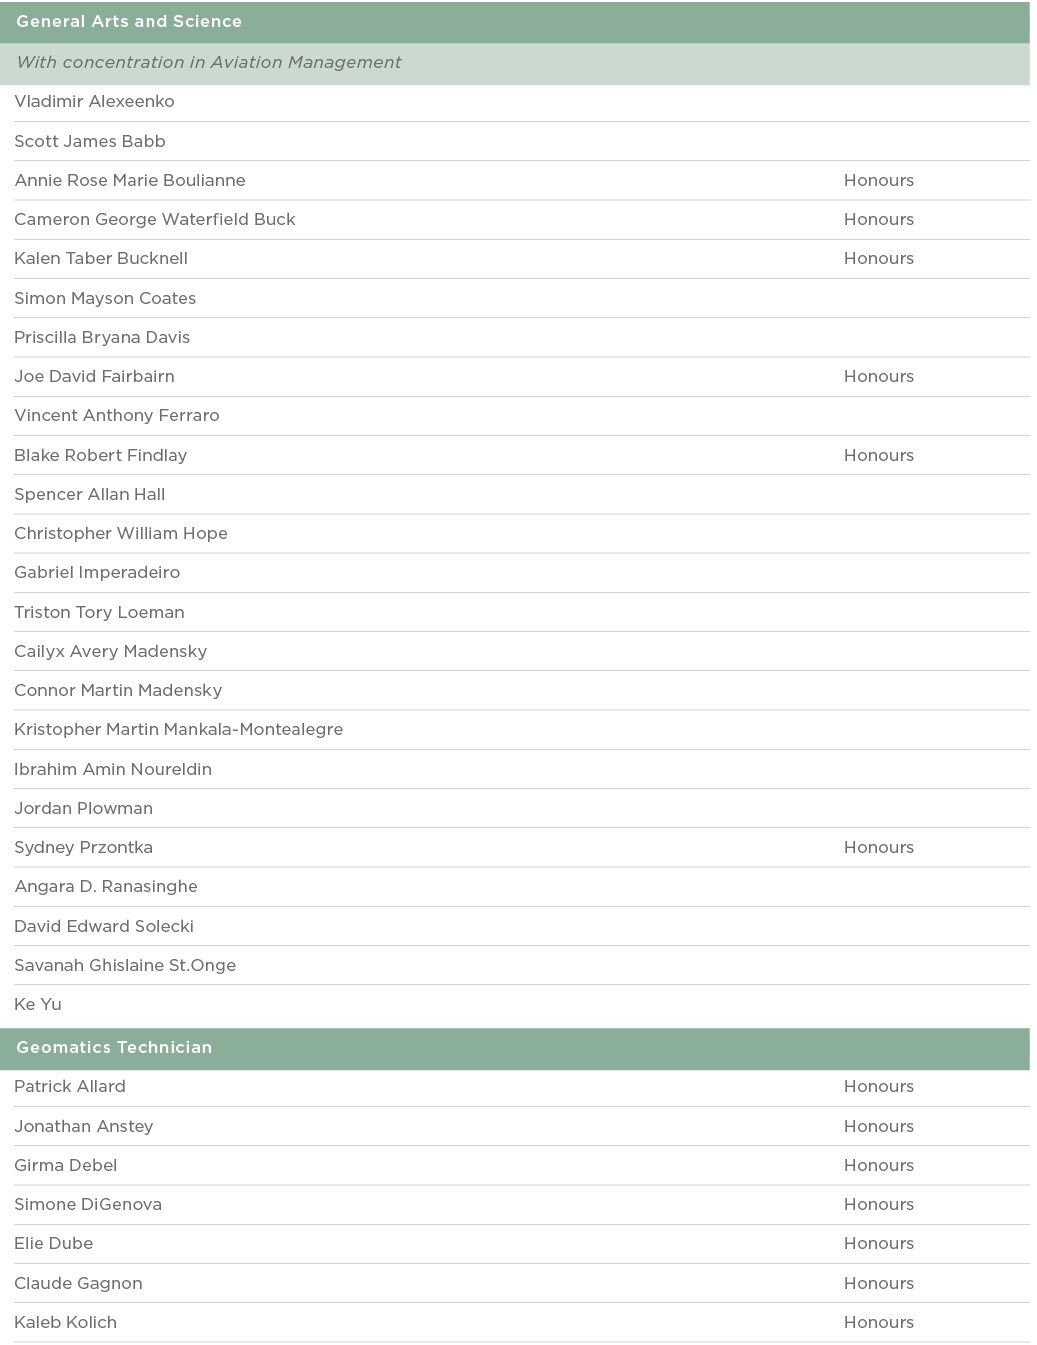Click the name Vladimir Alexeenko
Viewport: 1037px width, 1345px height.
[94, 101]
